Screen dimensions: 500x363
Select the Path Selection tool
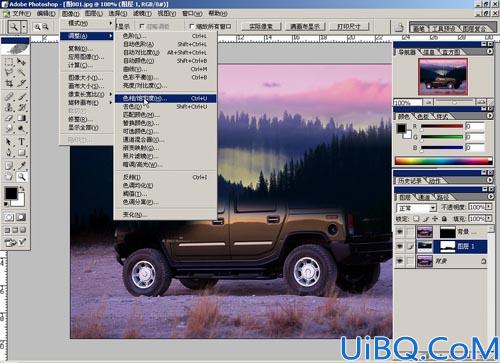pyautogui.click(x=9, y=142)
